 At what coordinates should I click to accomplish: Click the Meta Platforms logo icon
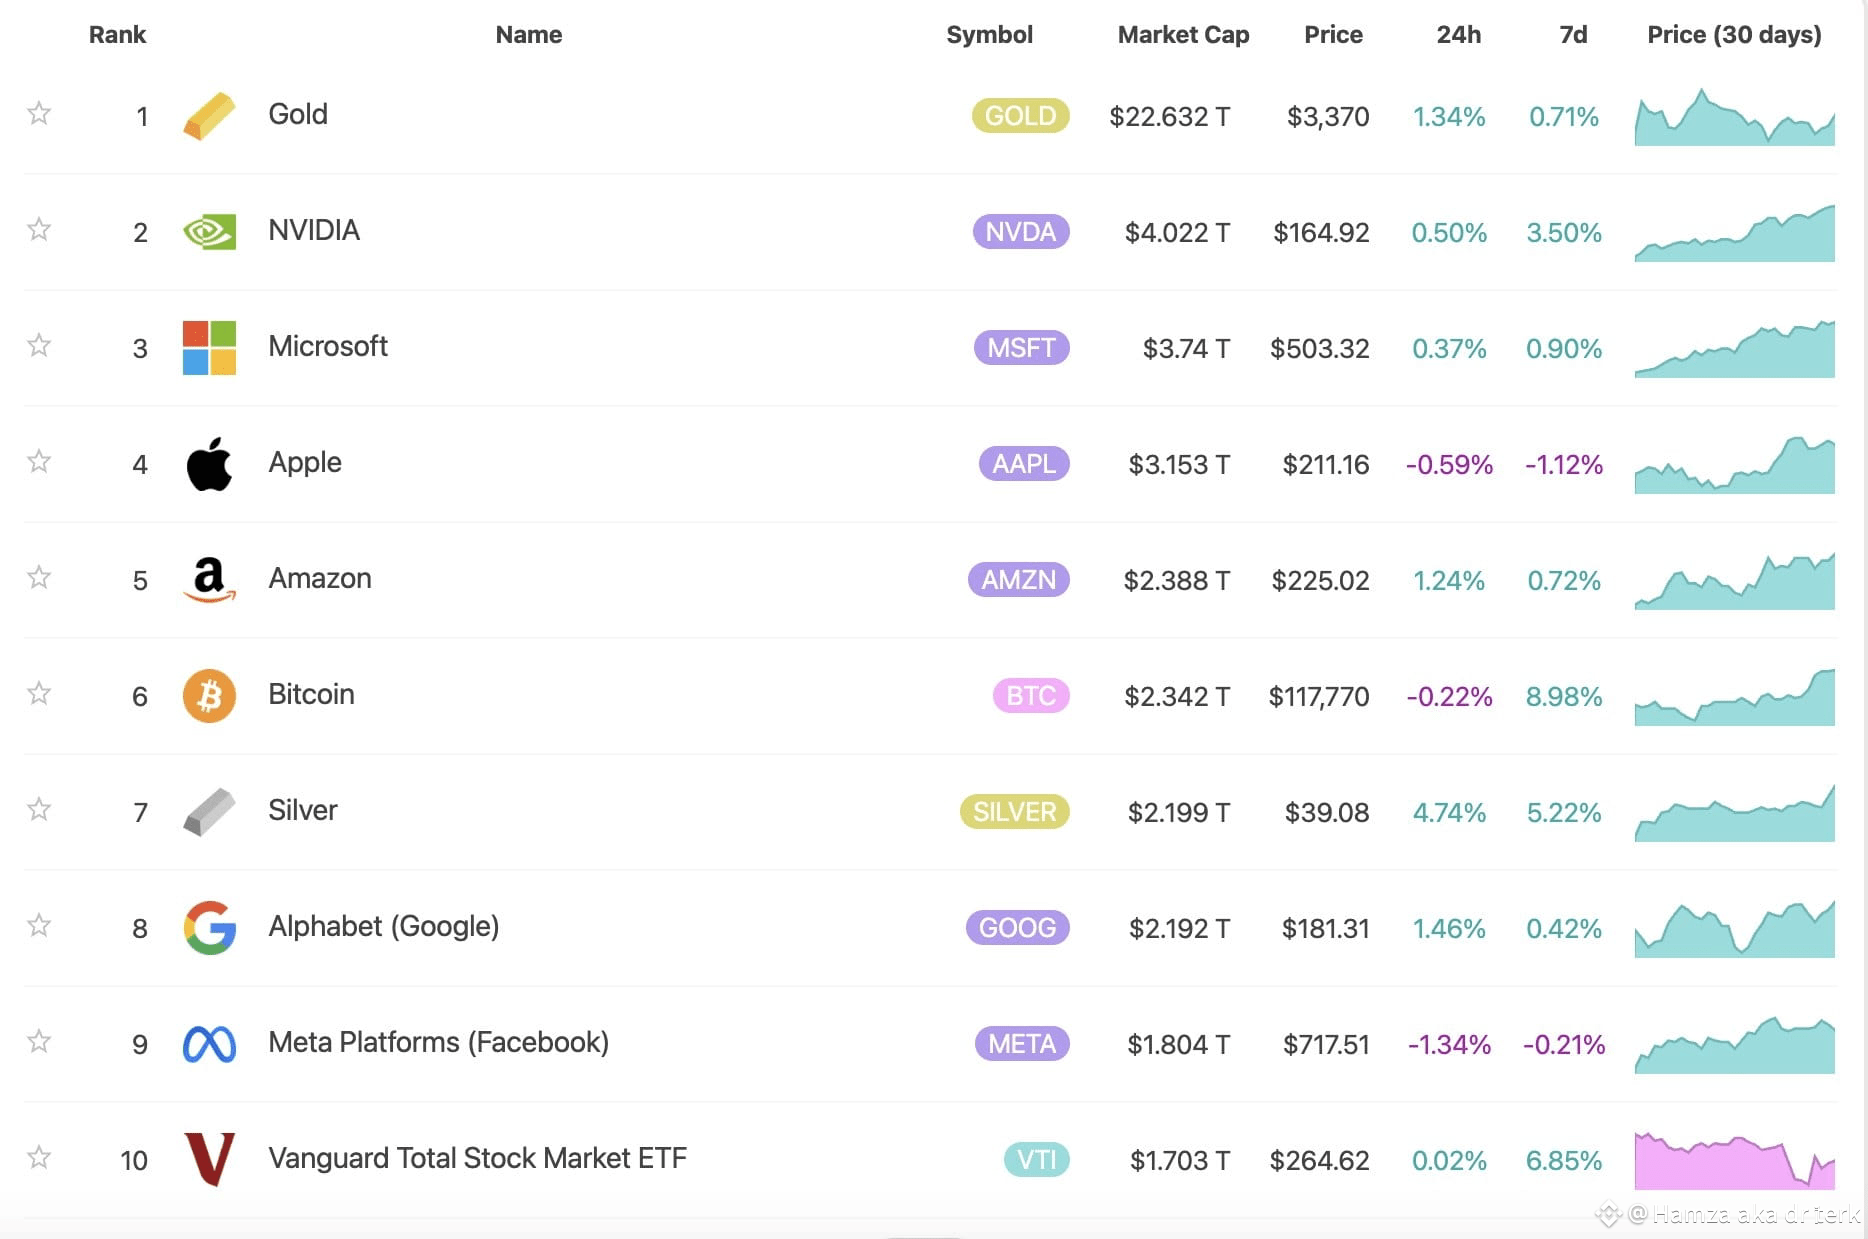tap(209, 1044)
